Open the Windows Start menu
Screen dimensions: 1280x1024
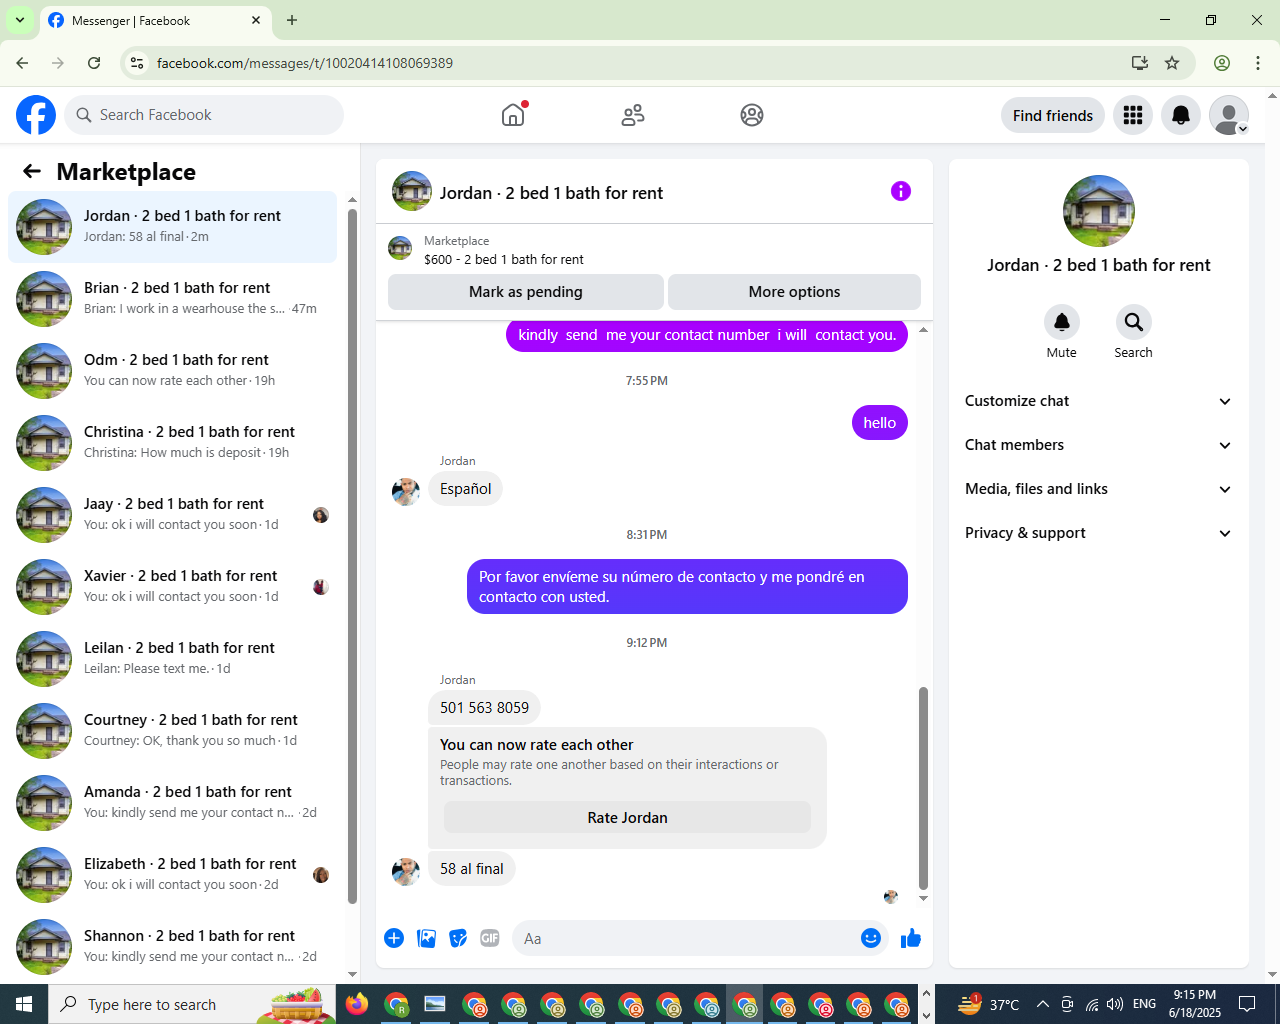pyautogui.click(x=24, y=1004)
